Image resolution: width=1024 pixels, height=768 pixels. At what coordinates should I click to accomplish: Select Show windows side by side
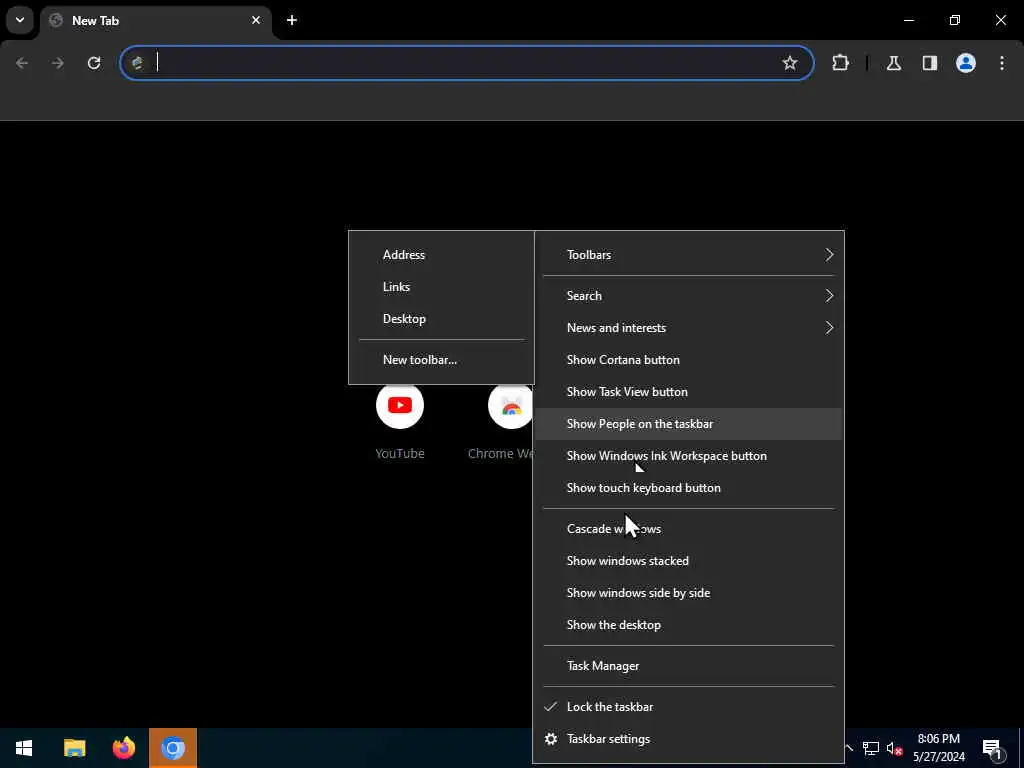point(689,593)
